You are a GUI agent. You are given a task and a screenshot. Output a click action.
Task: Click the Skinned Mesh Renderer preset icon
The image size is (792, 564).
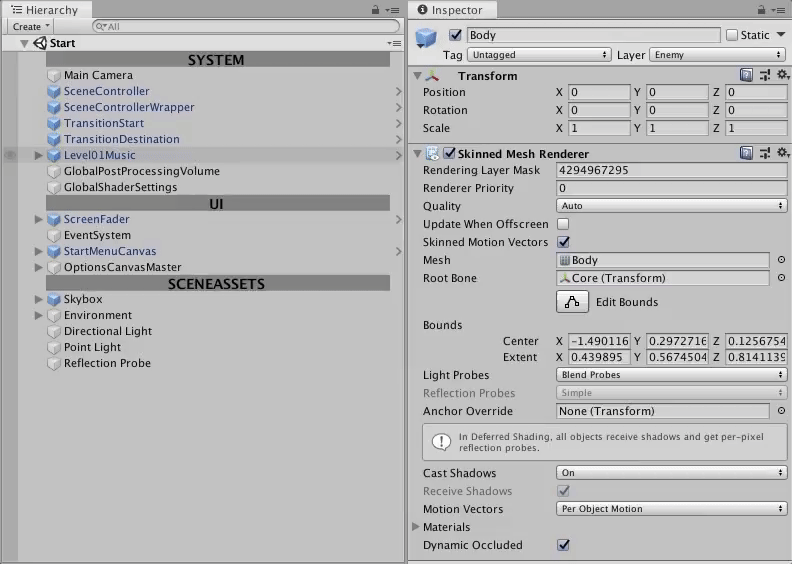point(765,153)
